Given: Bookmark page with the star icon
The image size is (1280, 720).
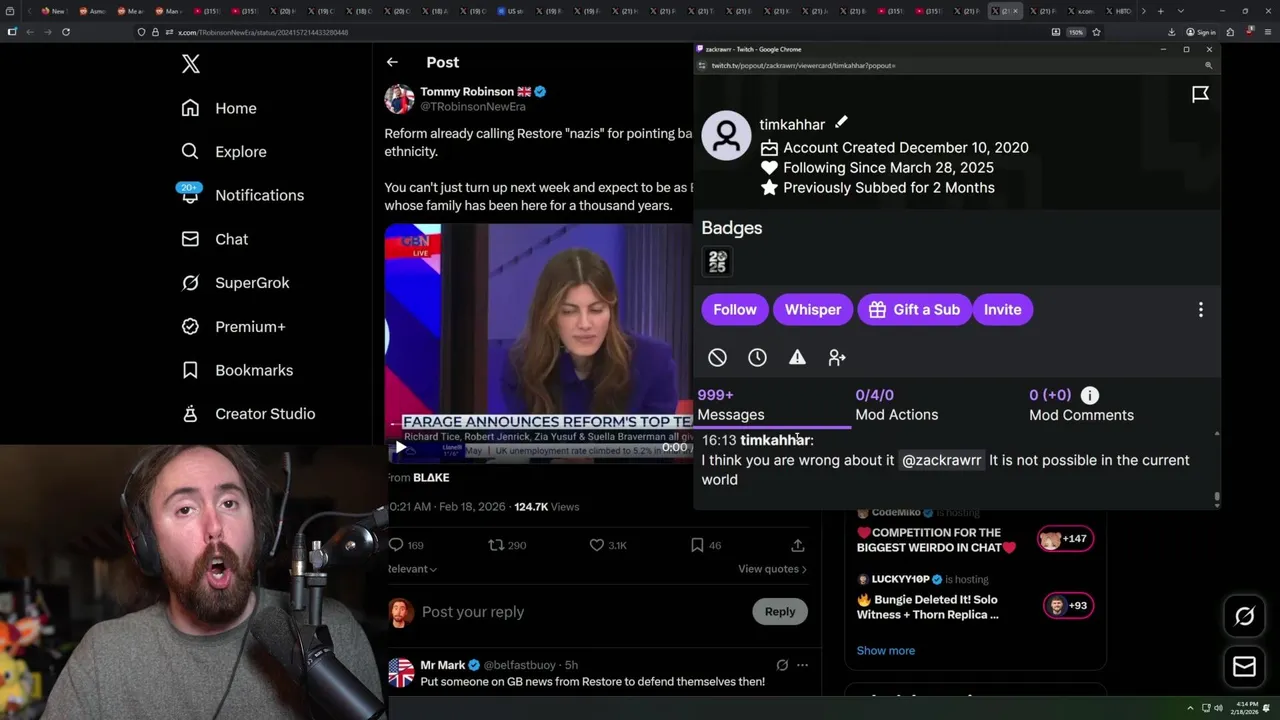Looking at the screenshot, I should pyautogui.click(x=1097, y=32).
